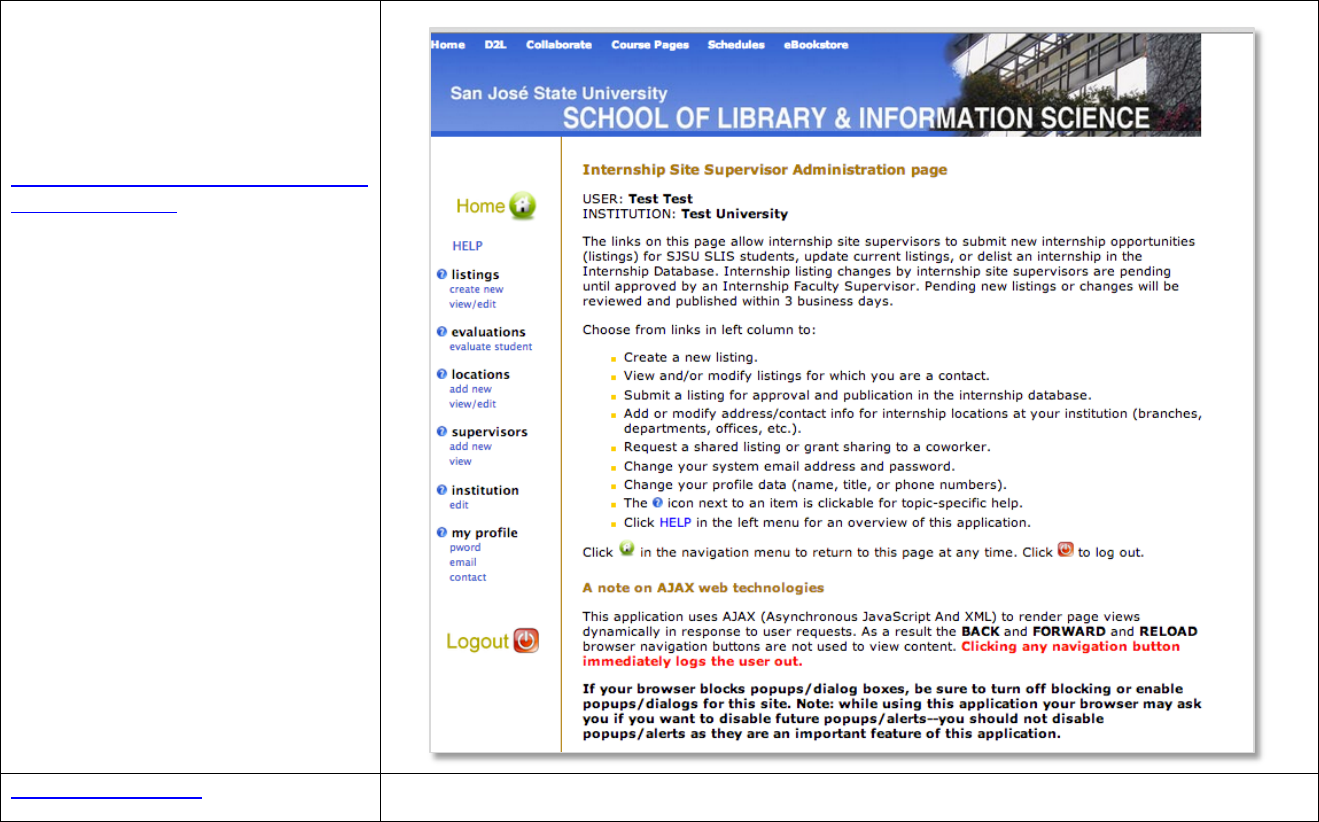Click the red Logout power icon in the sidebar
The width and height of the screenshot is (1319, 822).
(x=526, y=641)
